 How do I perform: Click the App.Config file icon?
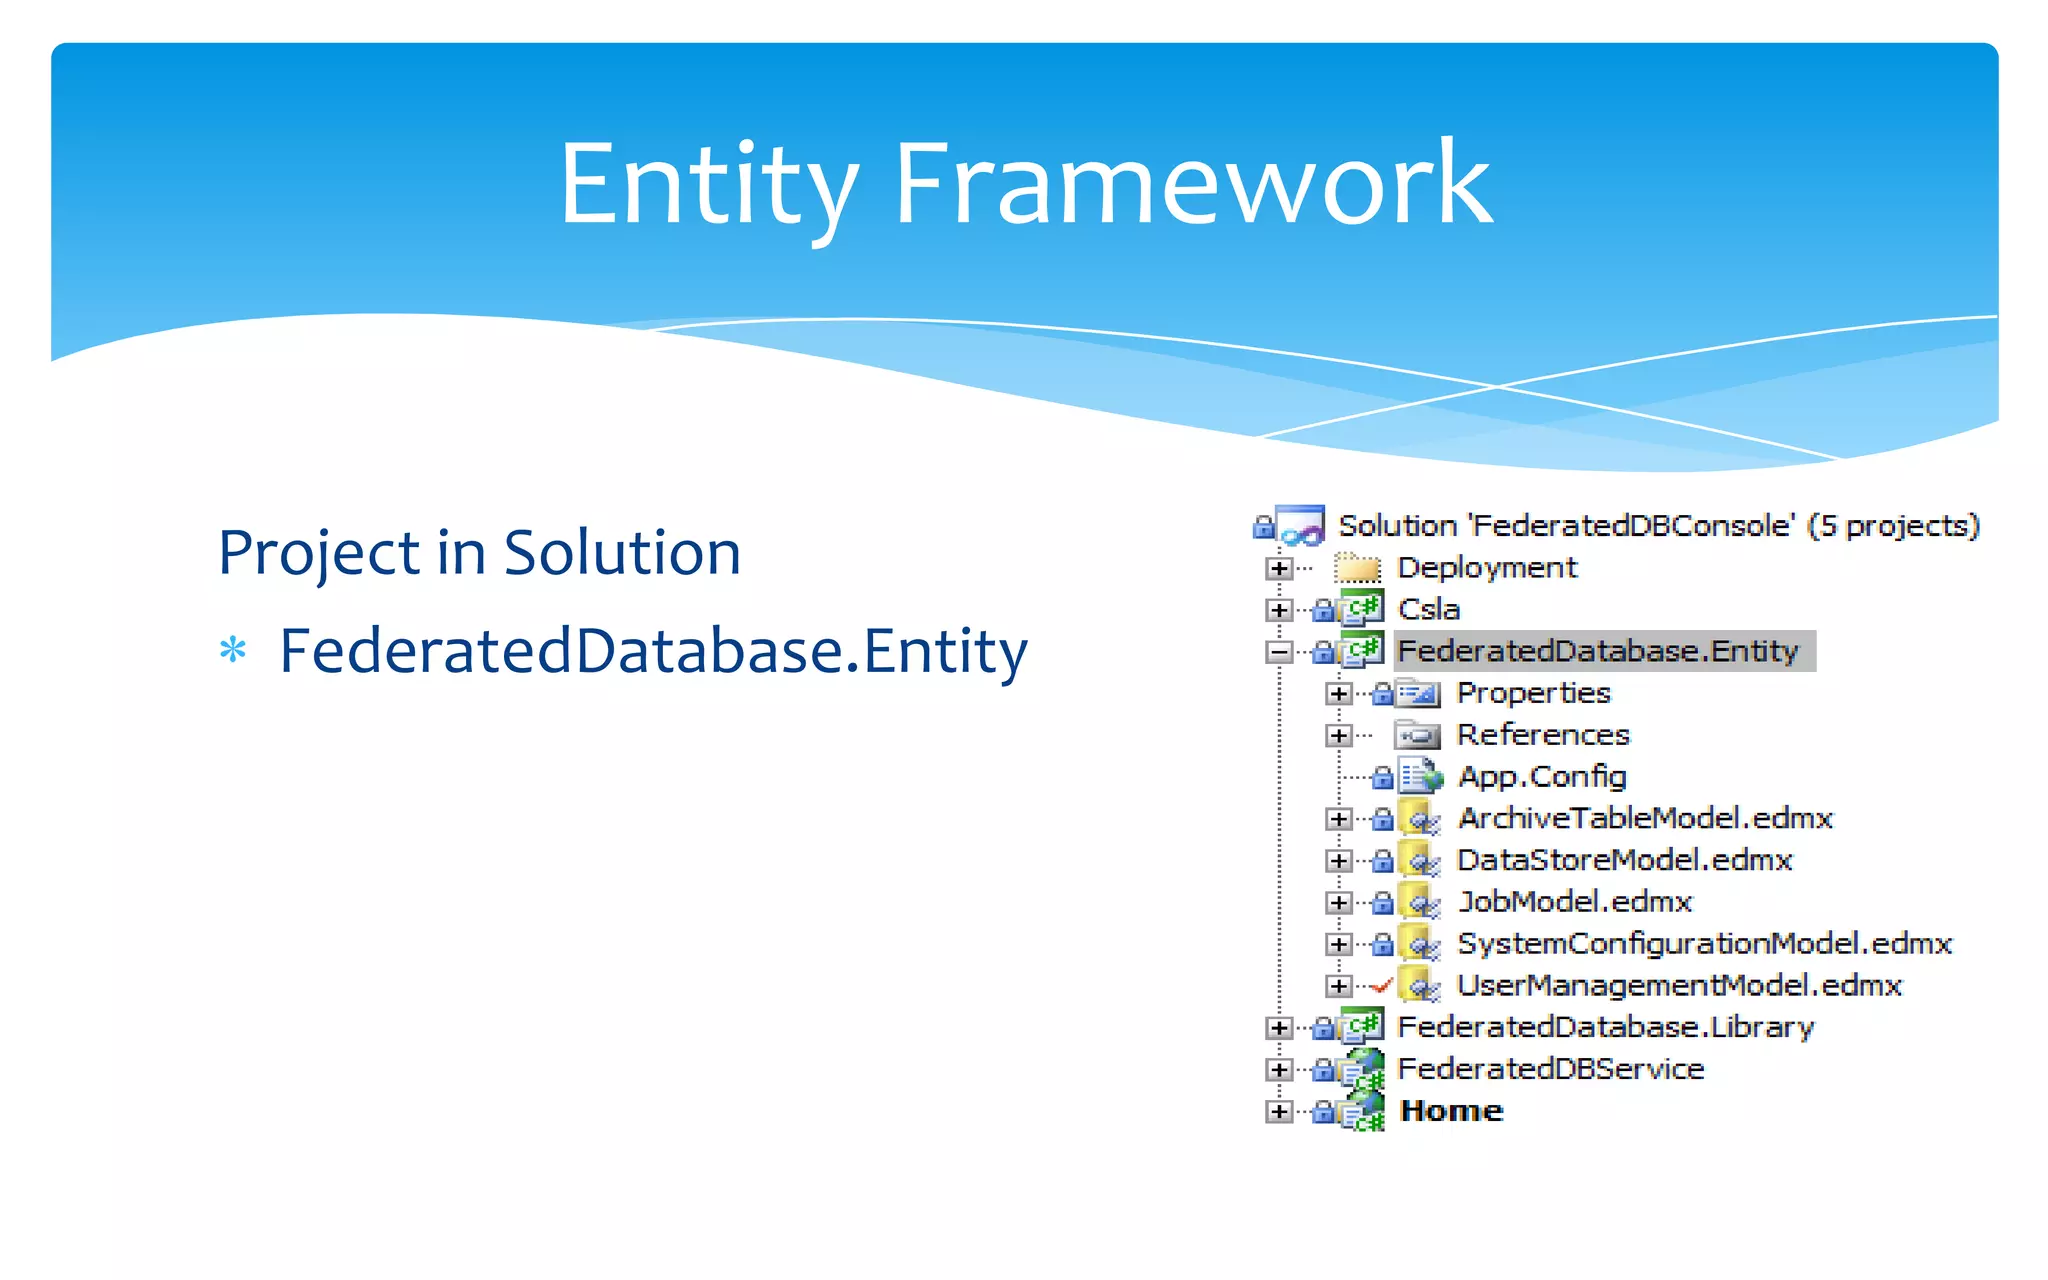(x=1420, y=776)
